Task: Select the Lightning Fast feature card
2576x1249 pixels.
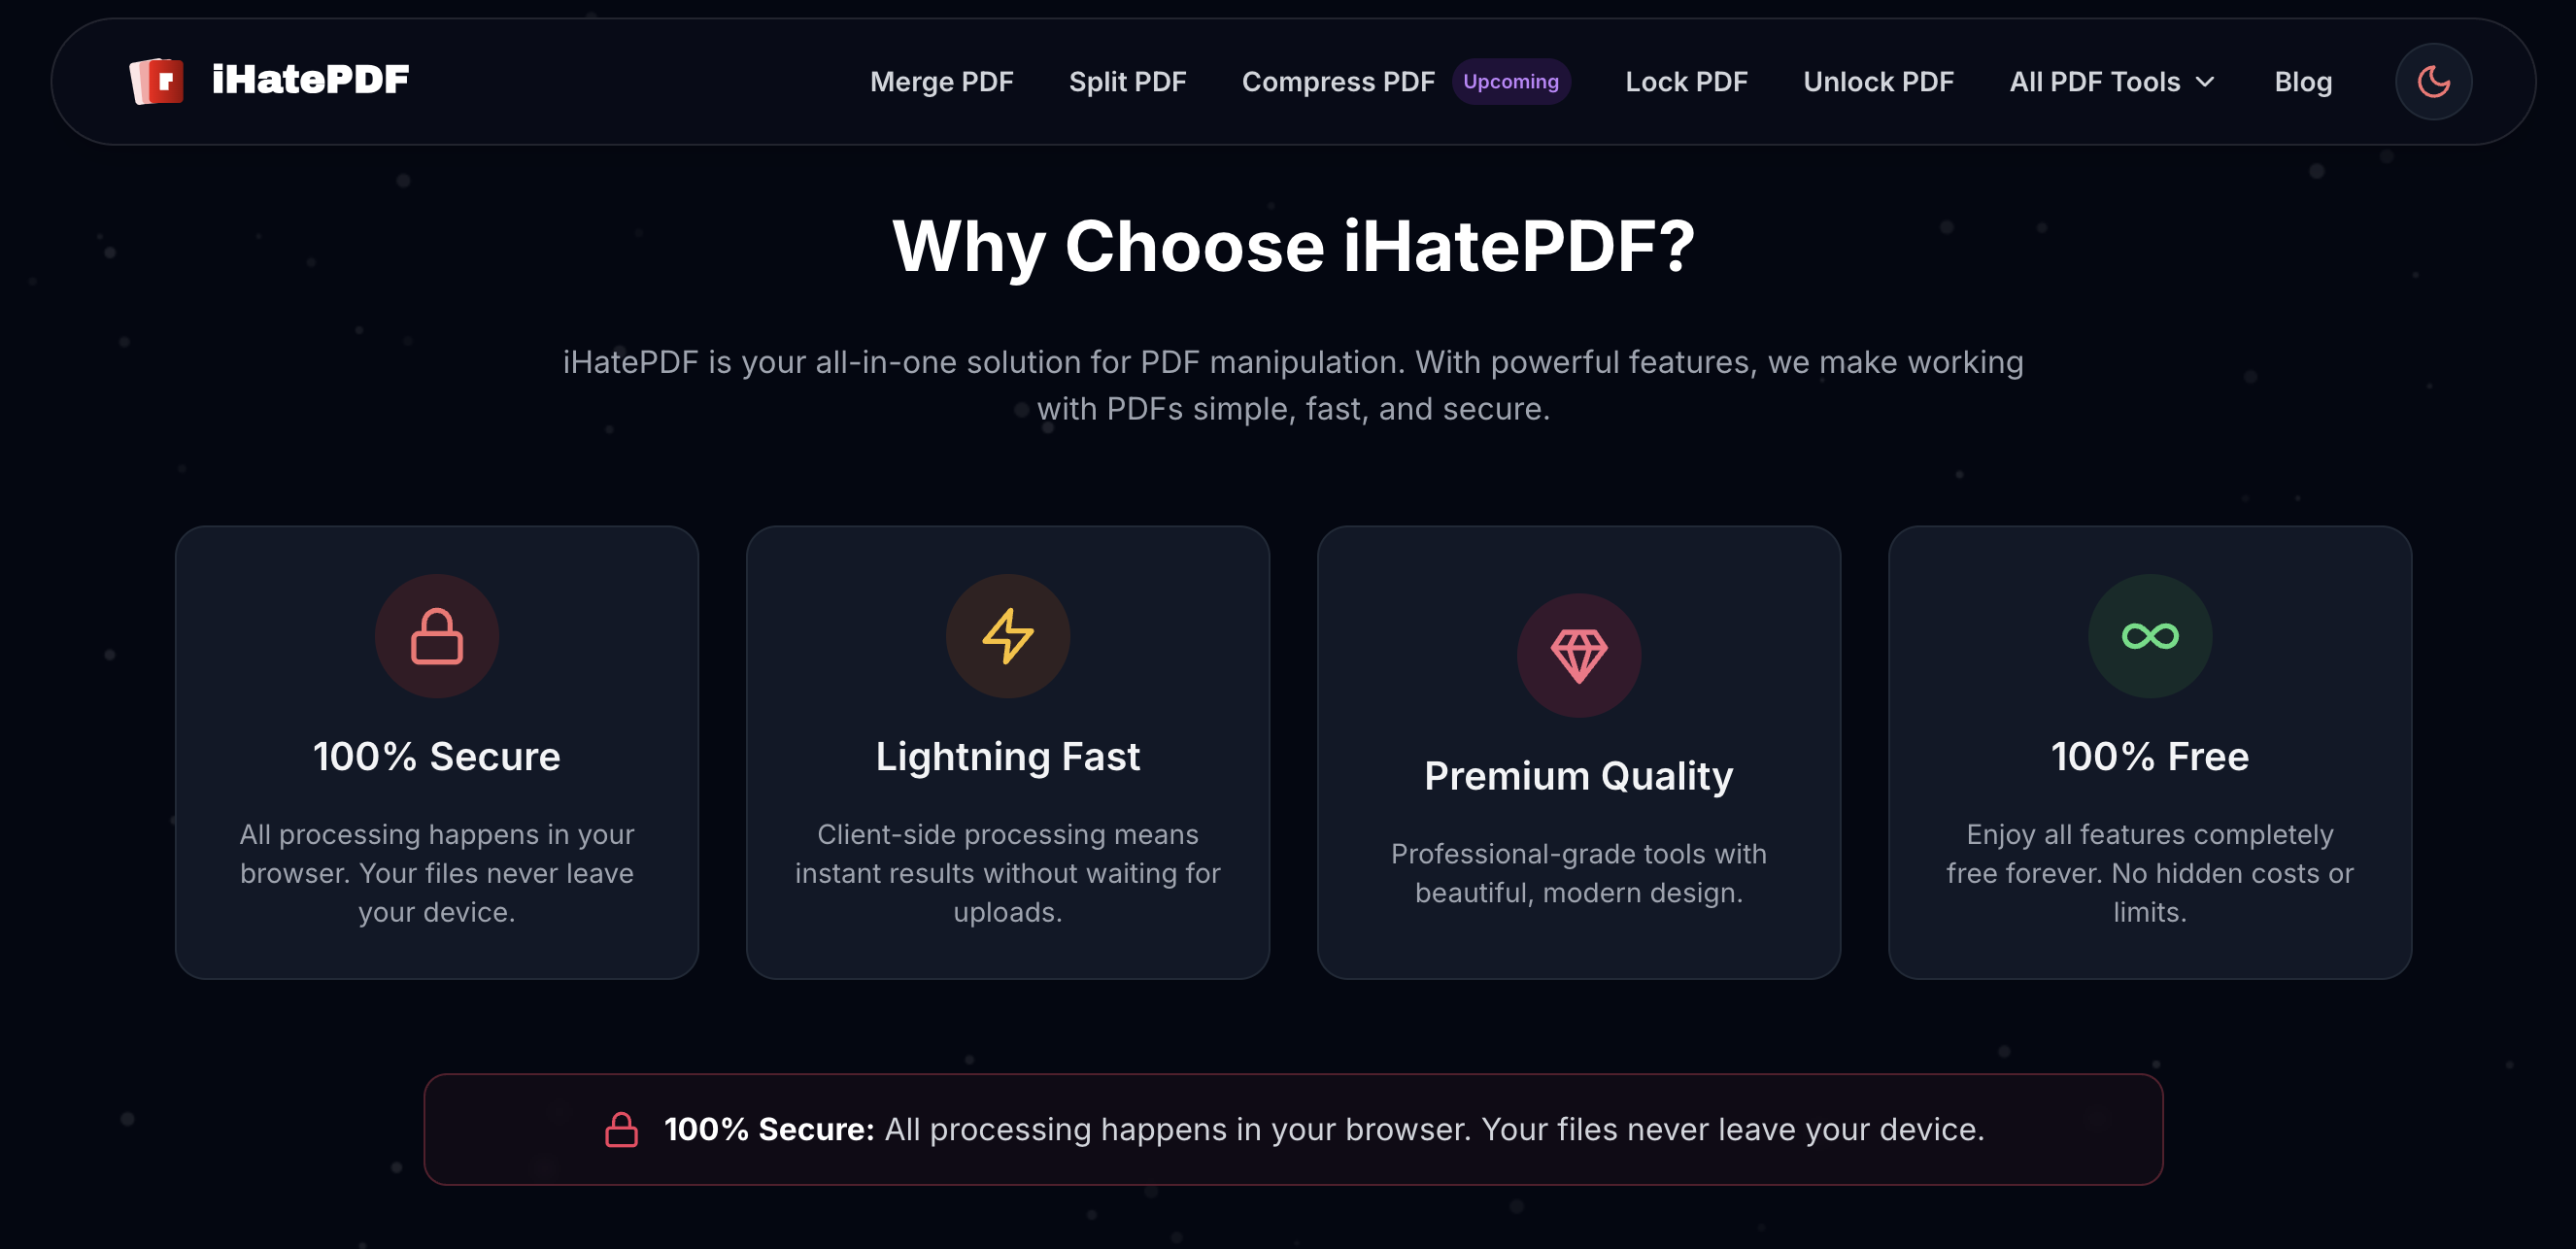Action: (x=1007, y=755)
